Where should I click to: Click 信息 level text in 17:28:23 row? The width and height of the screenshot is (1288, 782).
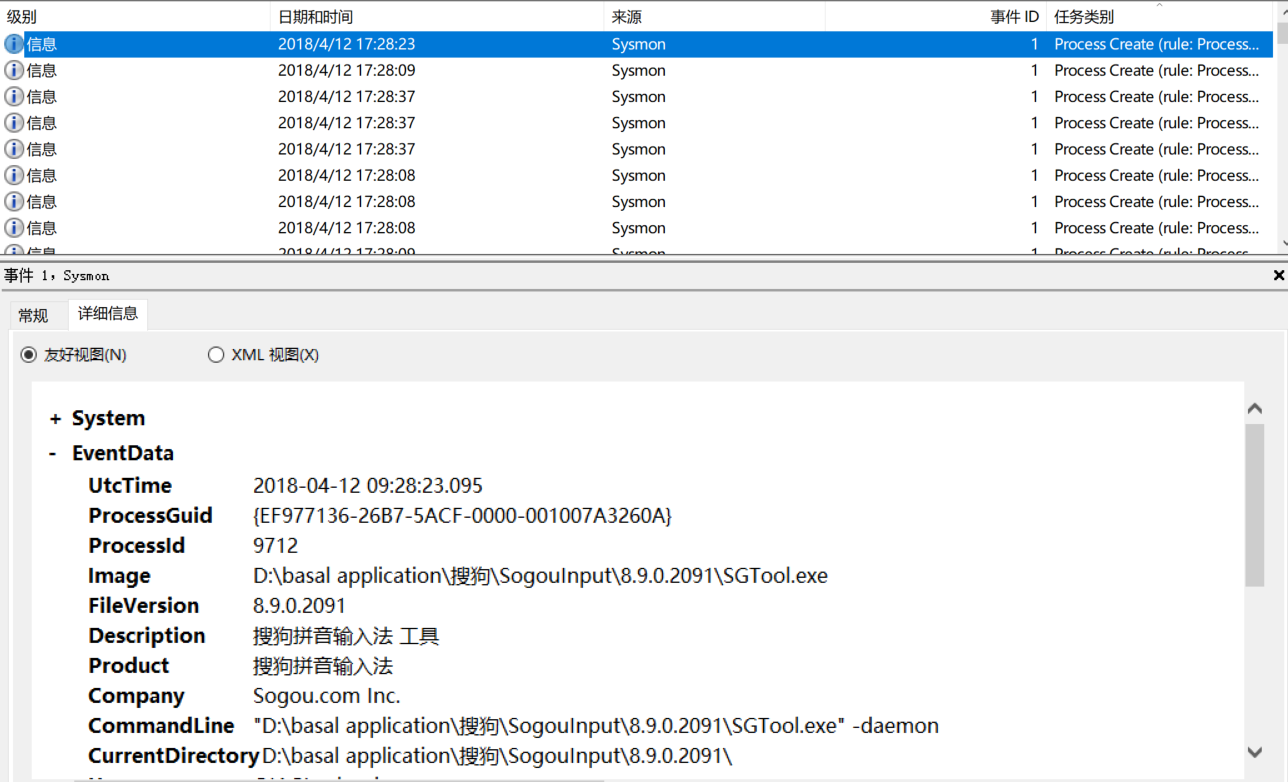pyautogui.click(x=41, y=44)
